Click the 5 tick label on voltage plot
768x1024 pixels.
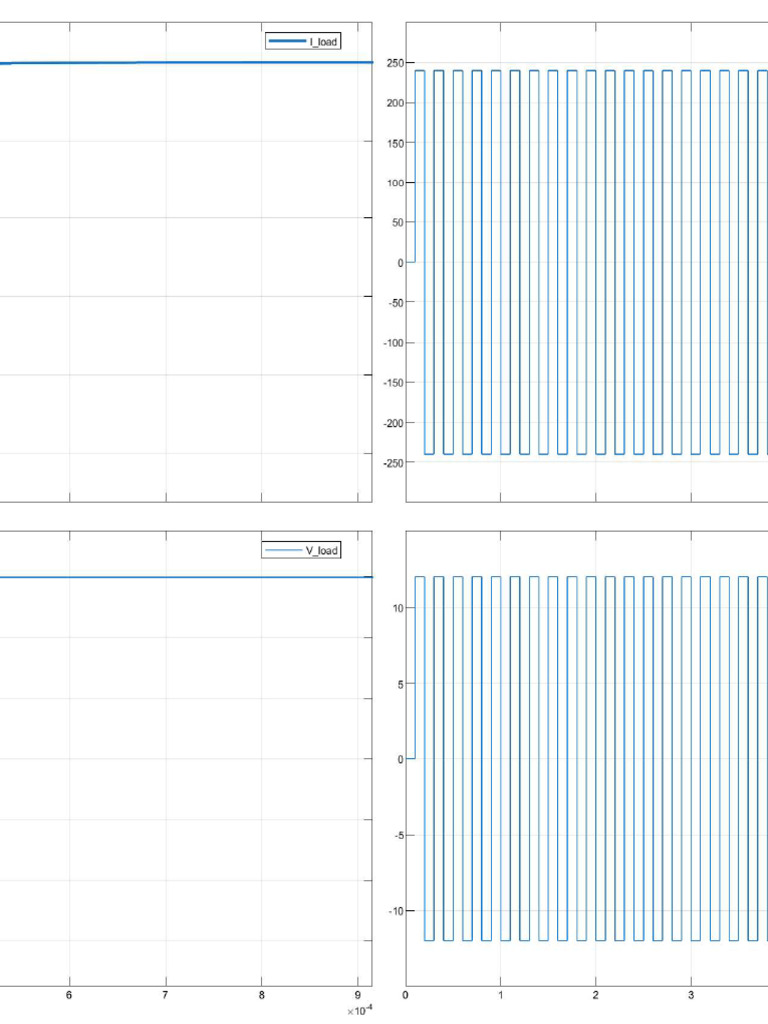pos(400,684)
